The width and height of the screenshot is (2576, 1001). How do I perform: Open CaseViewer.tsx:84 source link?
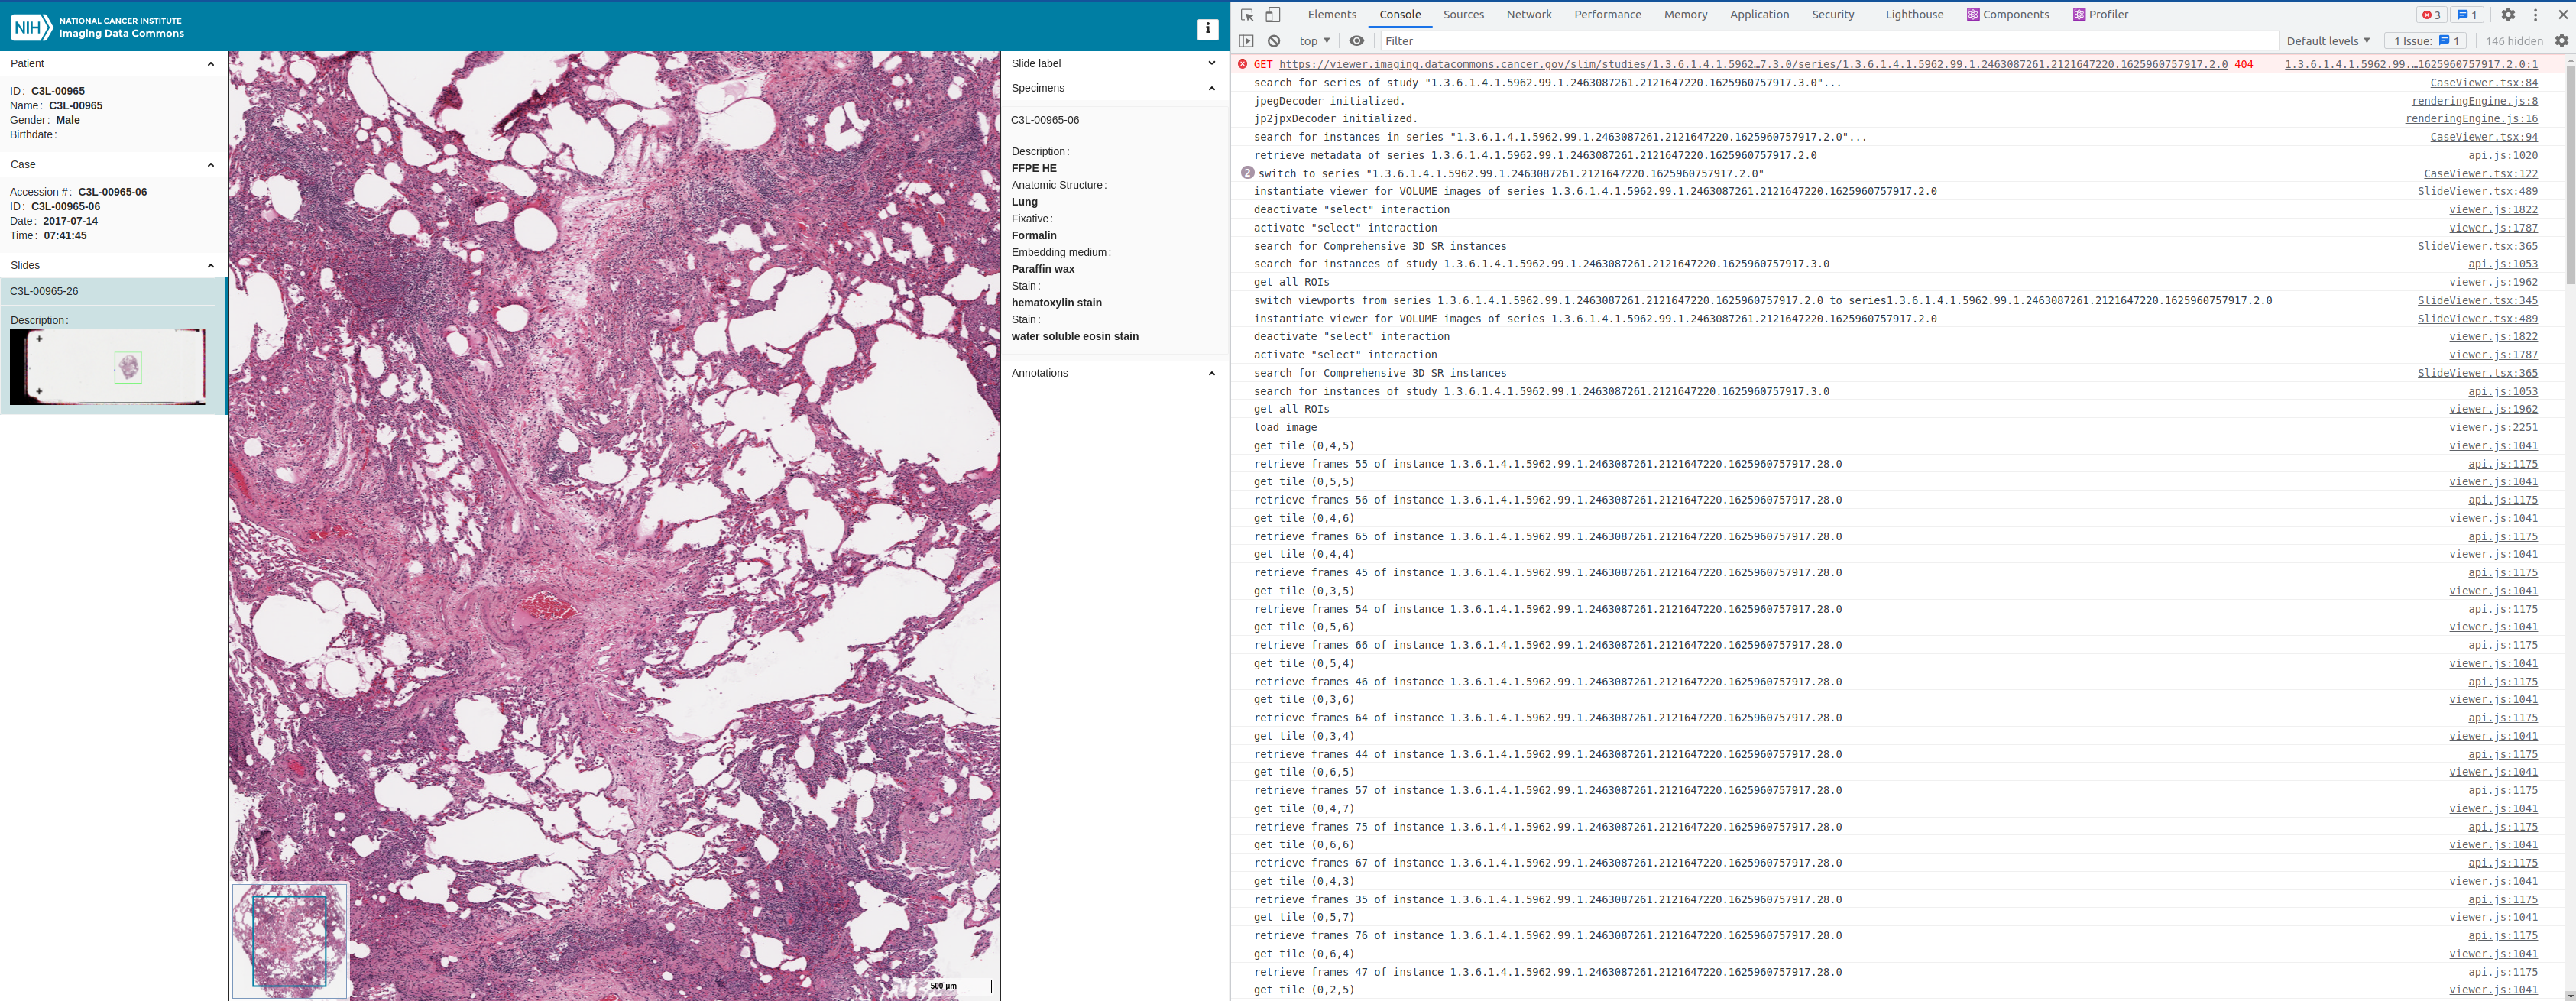pyautogui.click(x=2483, y=83)
